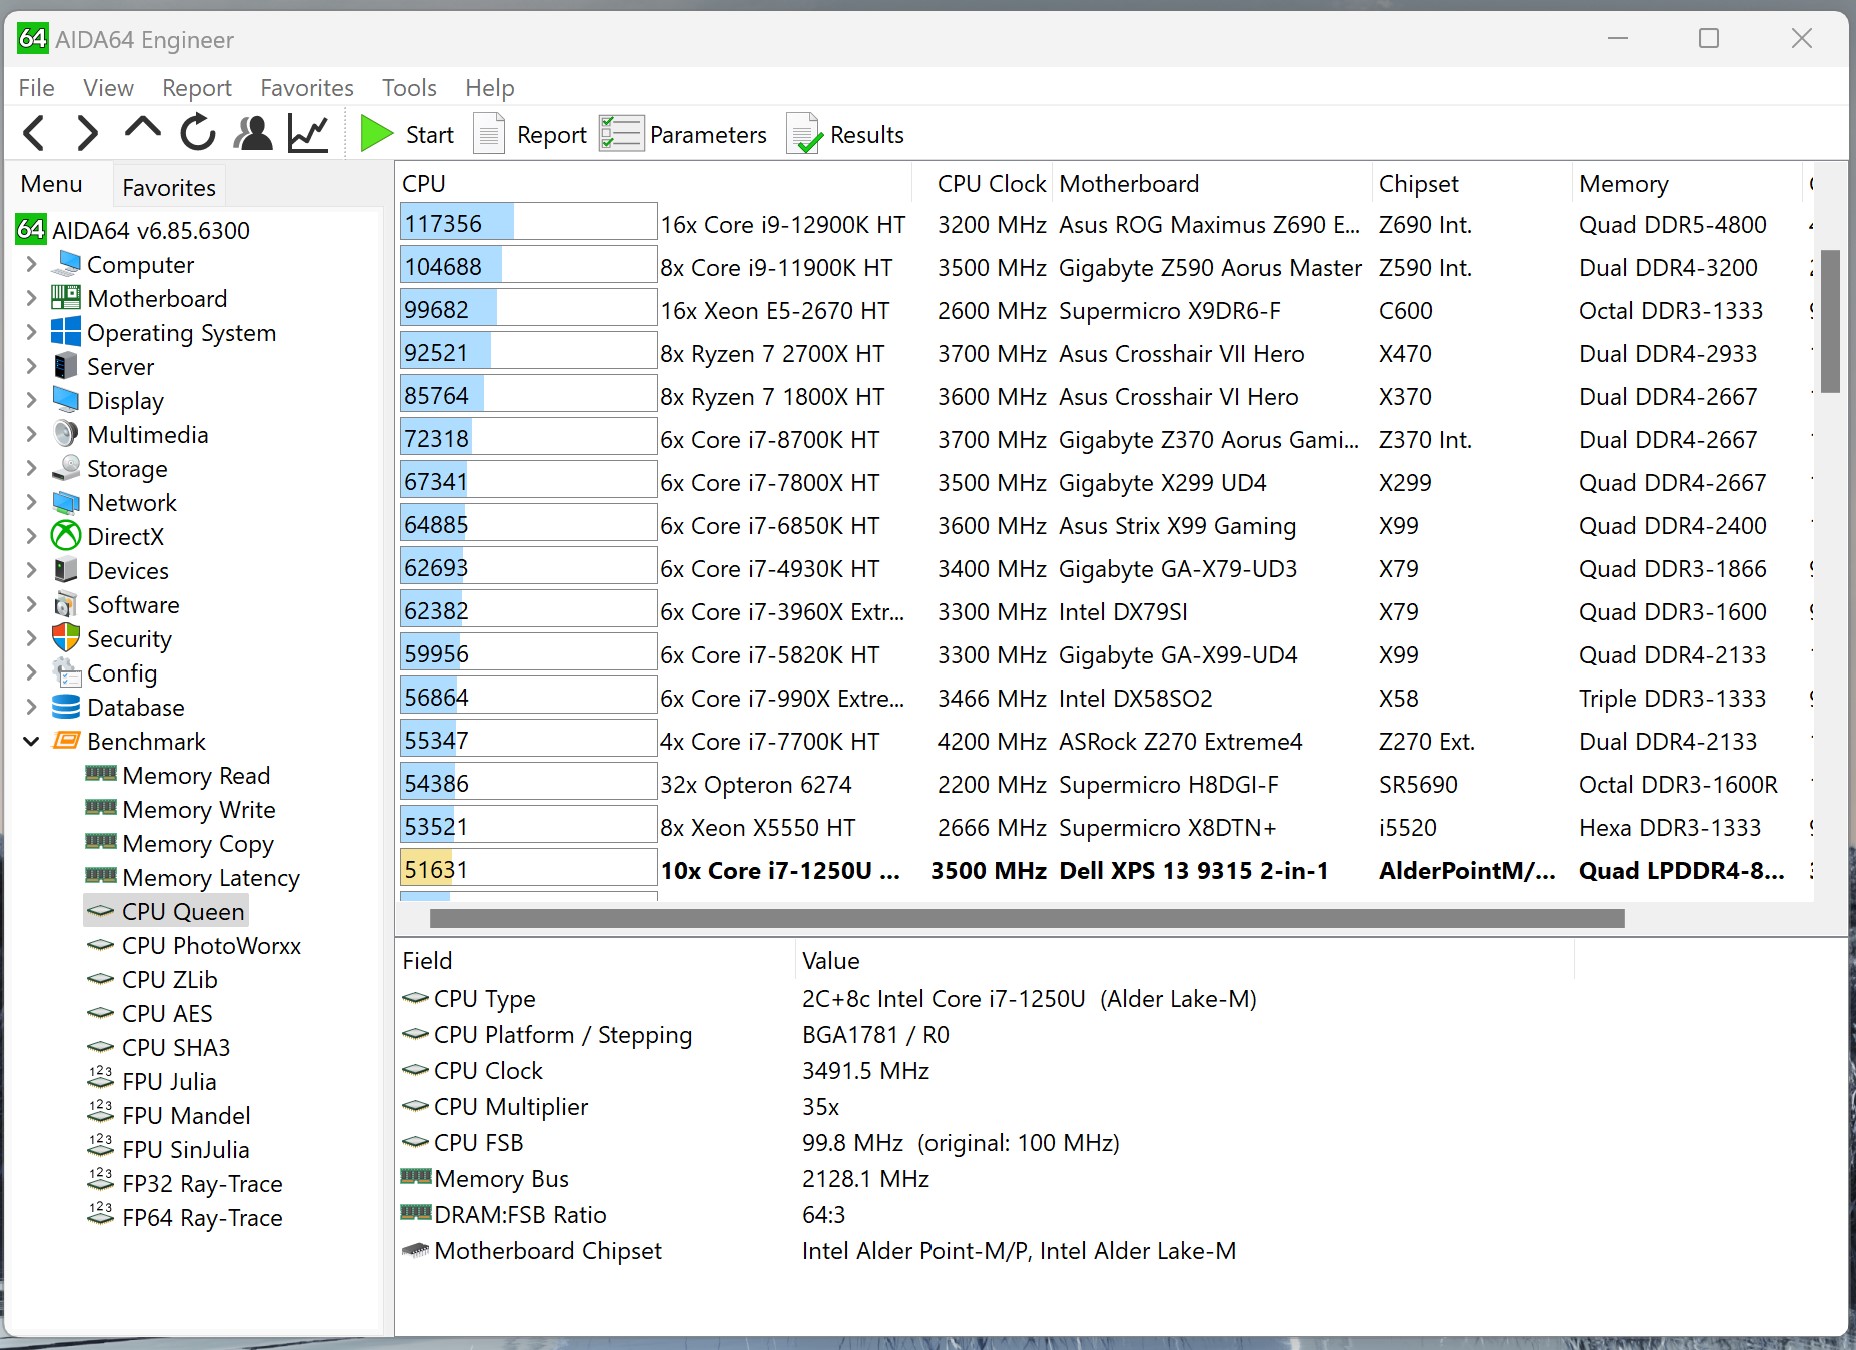Open the line graph report icon
The image size is (1856, 1350).
click(308, 133)
